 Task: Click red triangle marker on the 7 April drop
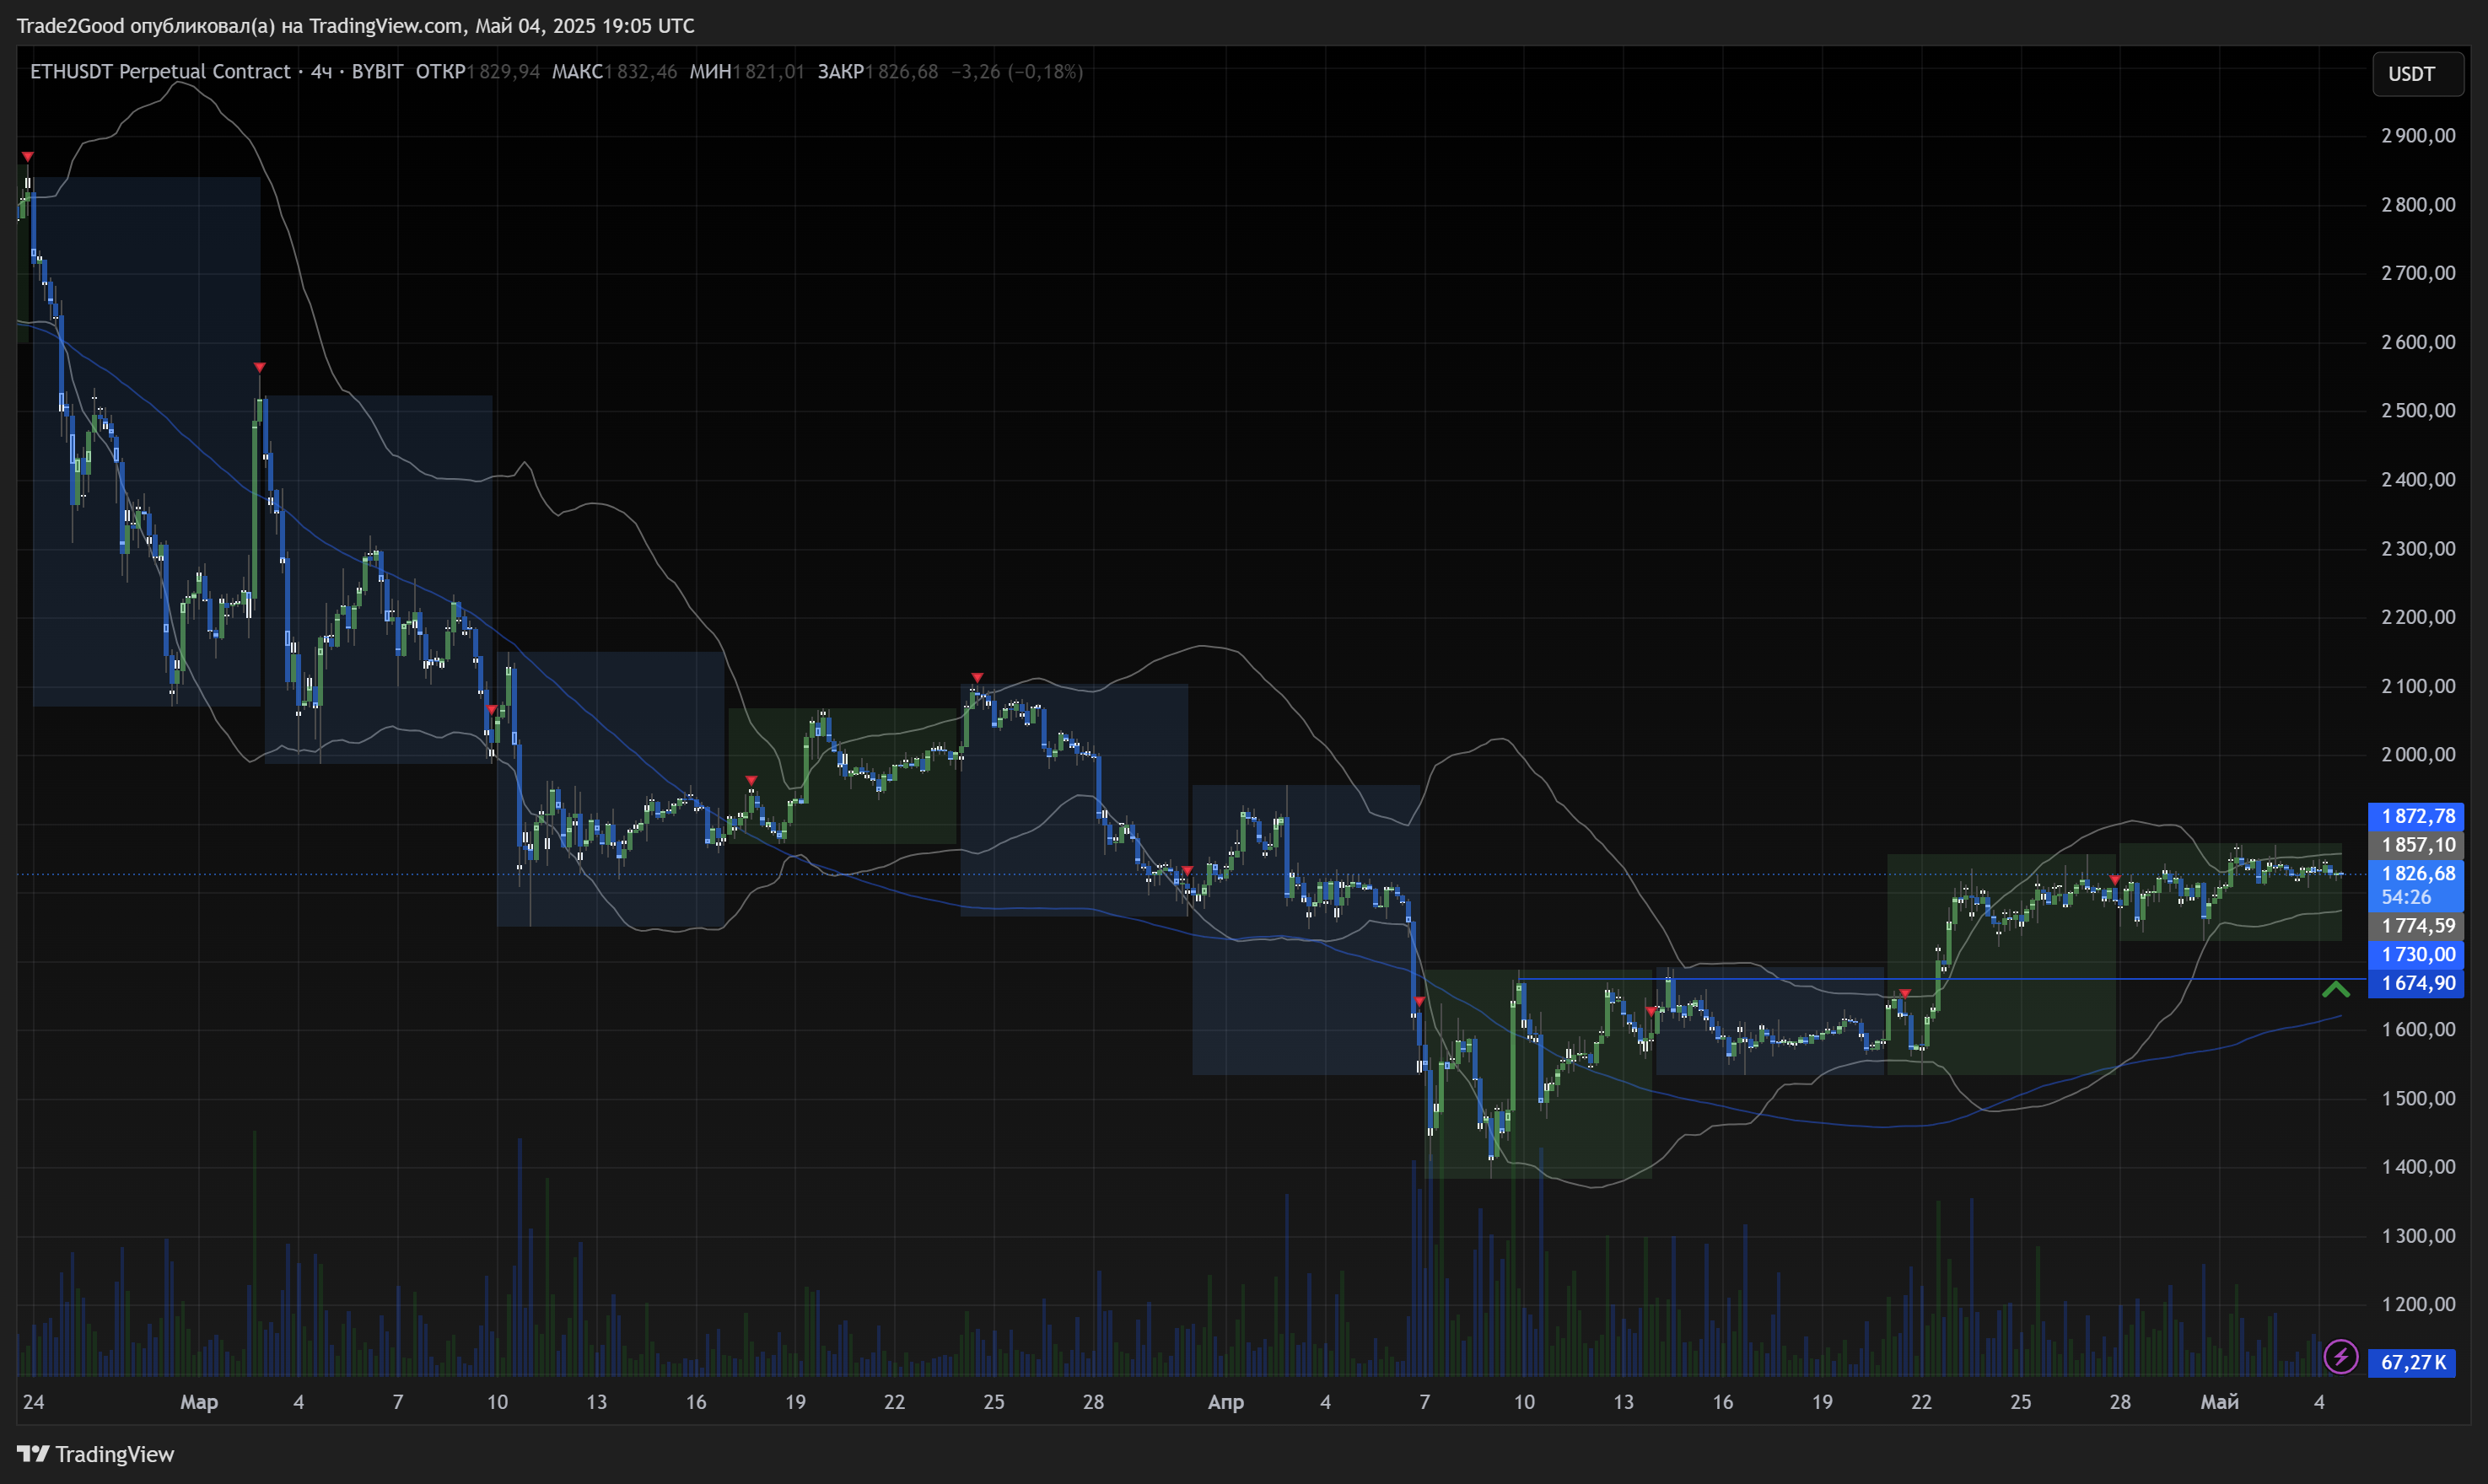click(1419, 1001)
